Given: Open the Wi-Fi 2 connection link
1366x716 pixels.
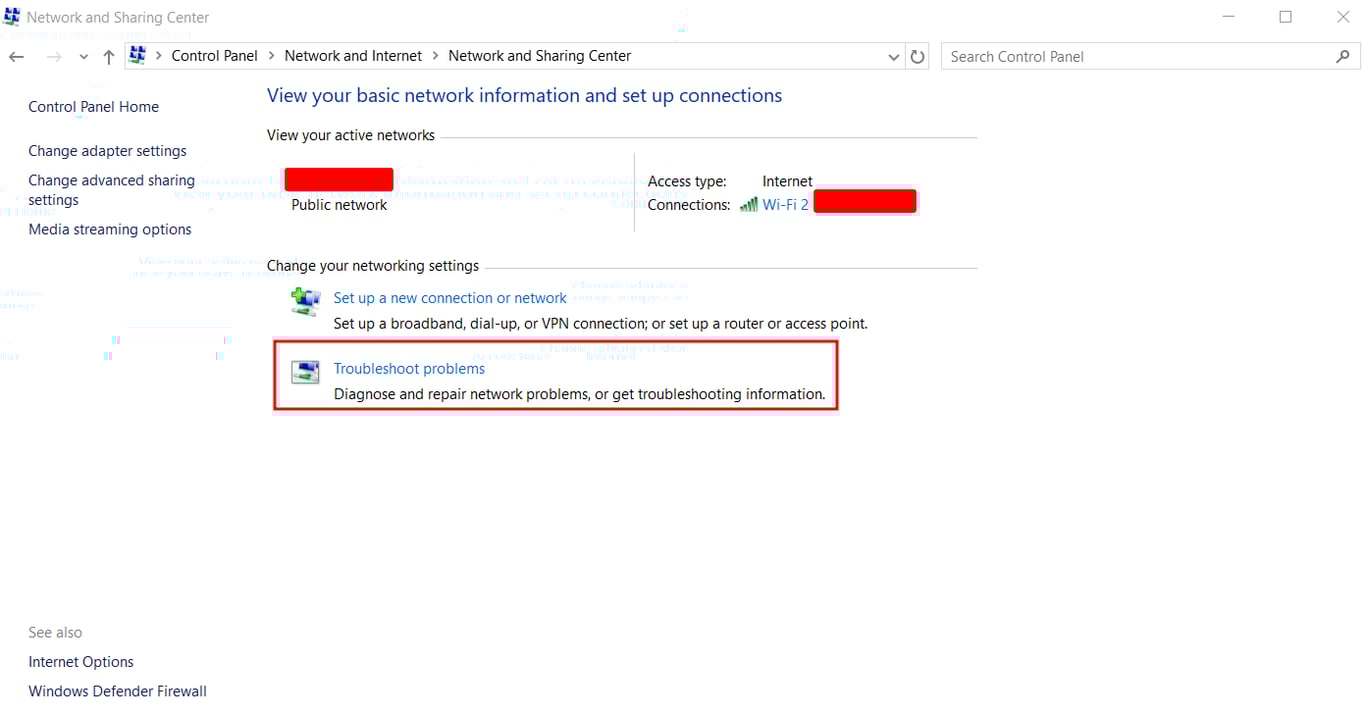Looking at the screenshot, I should point(785,204).
